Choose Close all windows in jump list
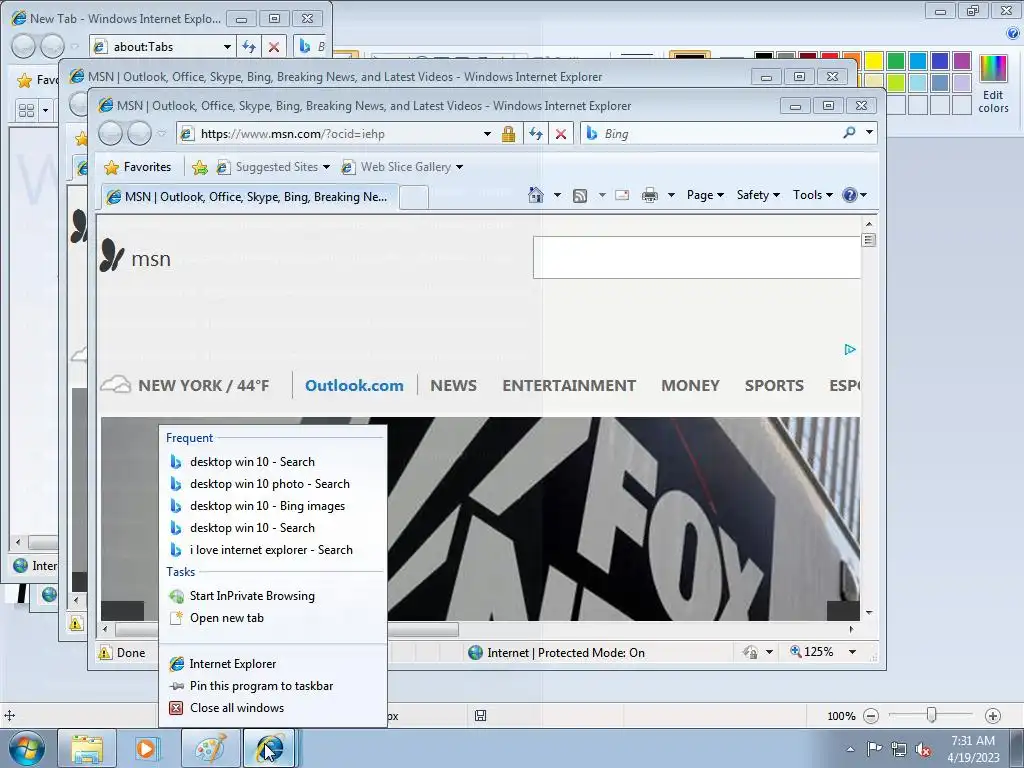This screenshot has height=768, width=1024. (x=272, y=708)
